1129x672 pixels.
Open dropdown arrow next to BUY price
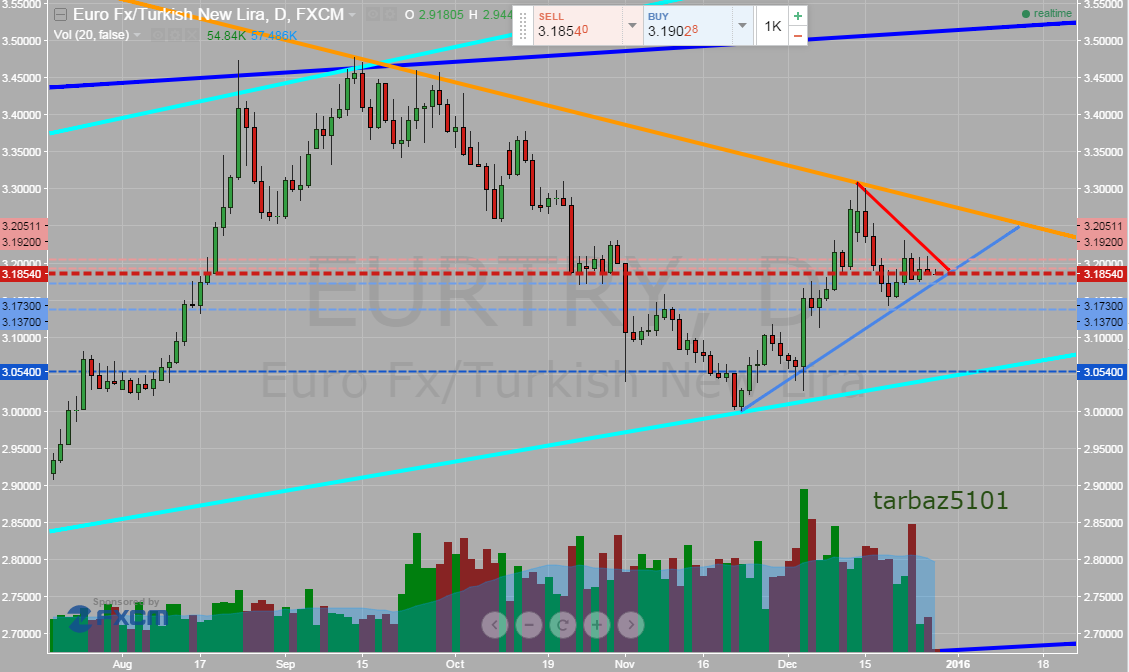click(741, 26)
